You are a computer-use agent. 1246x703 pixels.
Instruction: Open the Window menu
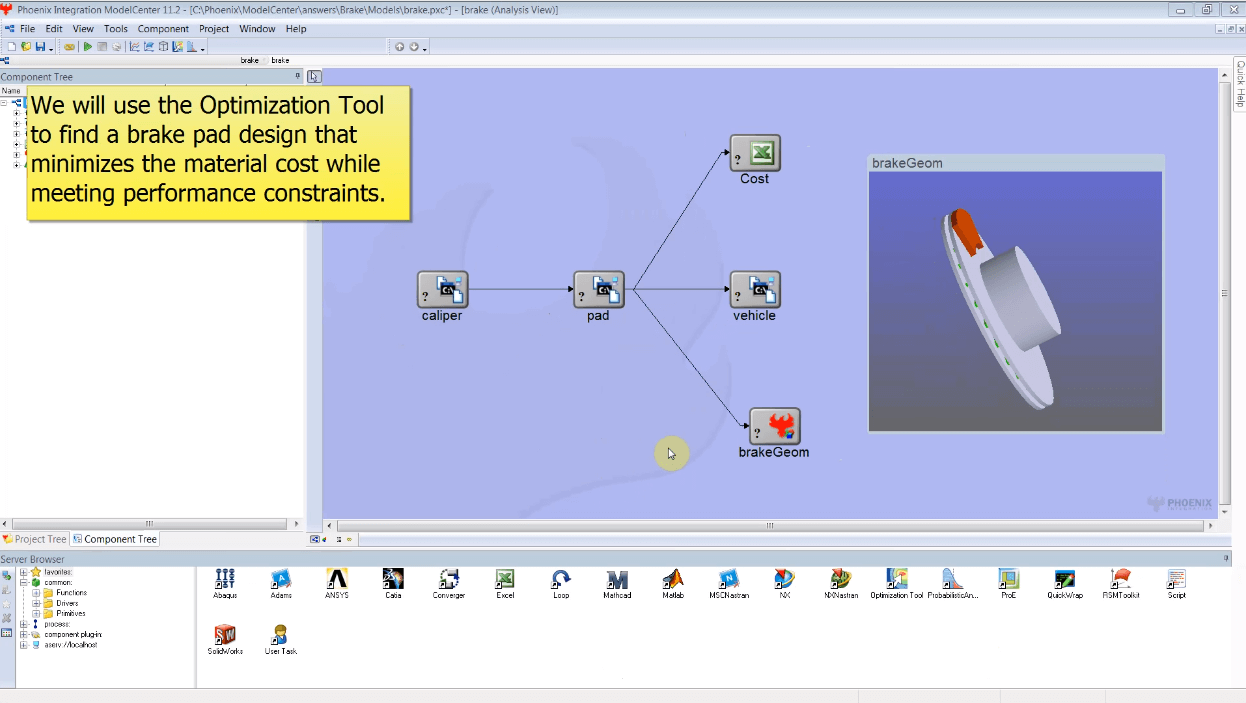tap(257, 29)
